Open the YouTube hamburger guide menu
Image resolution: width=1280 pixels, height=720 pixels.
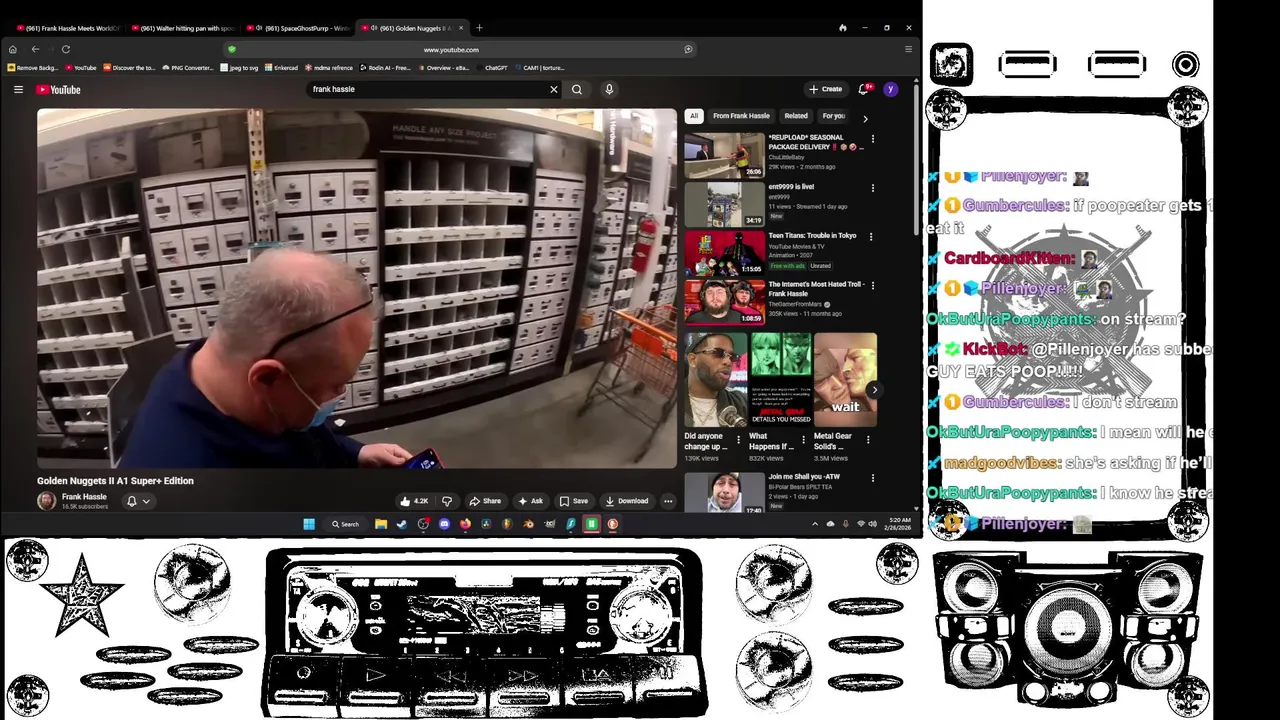tap(18, 89)
